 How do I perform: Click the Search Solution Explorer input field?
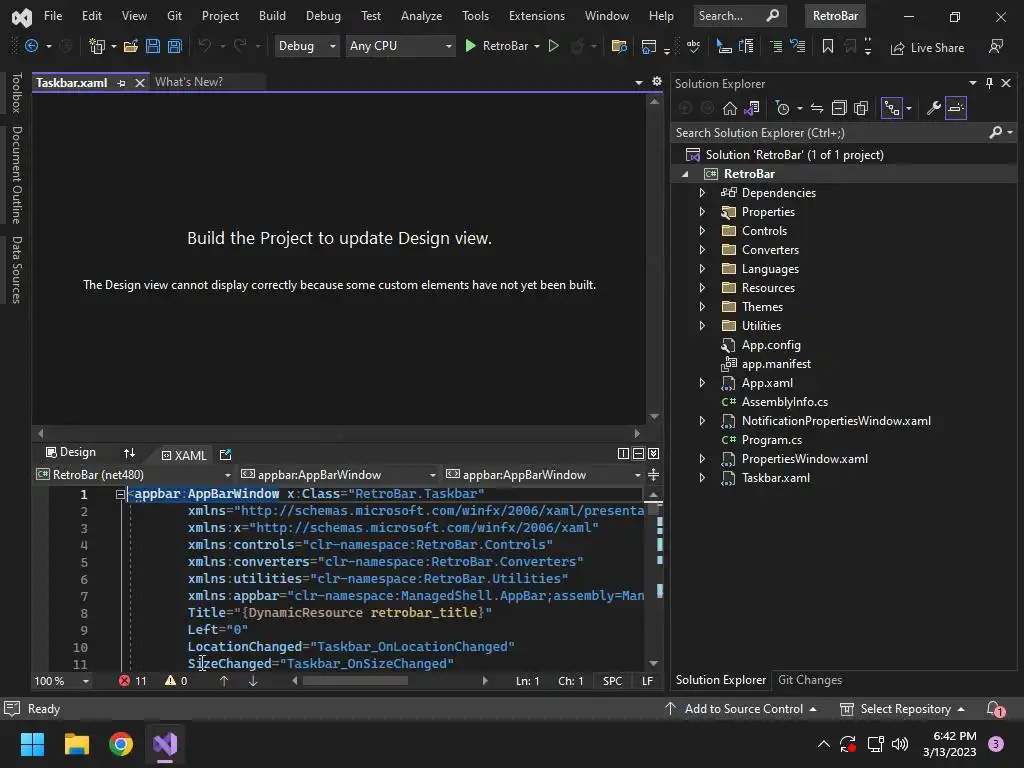tap(829, 133)
